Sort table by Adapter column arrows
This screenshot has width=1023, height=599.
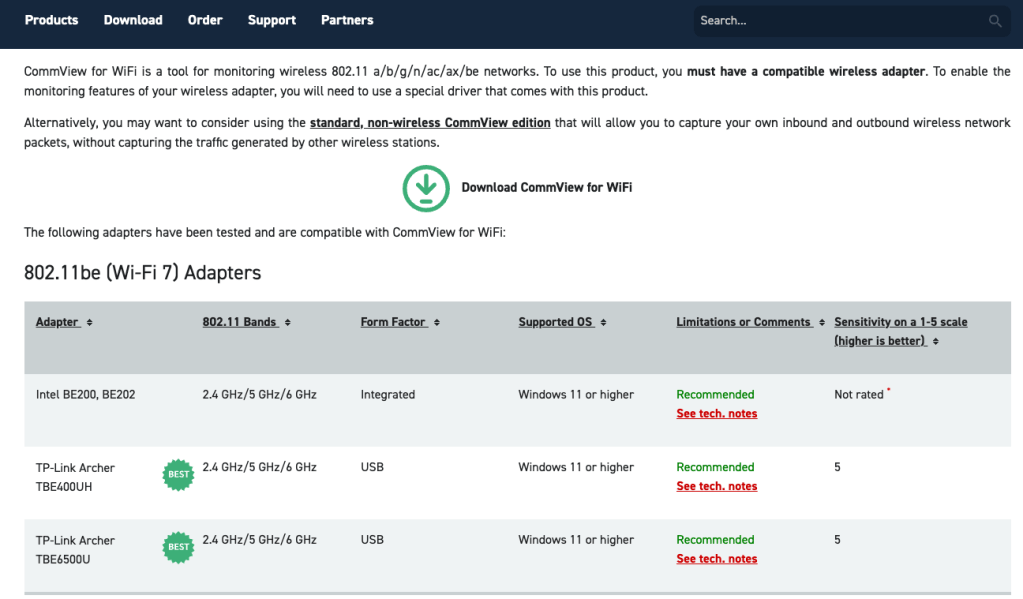point(90,323)
